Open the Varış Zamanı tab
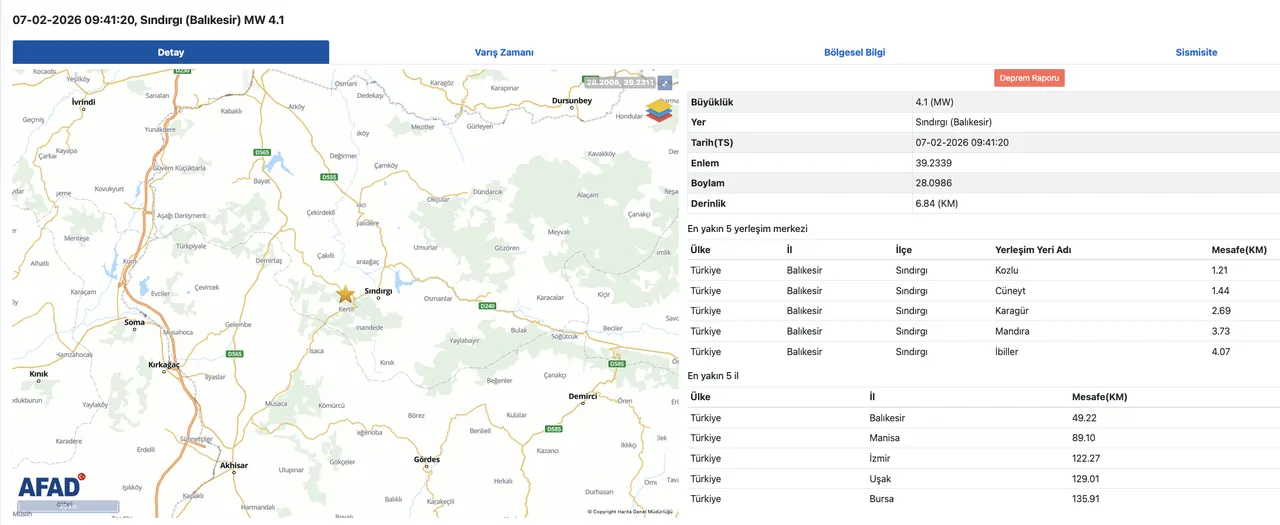Image resolution: width=1280 pixels, height=525 pixels. [504, 52]
